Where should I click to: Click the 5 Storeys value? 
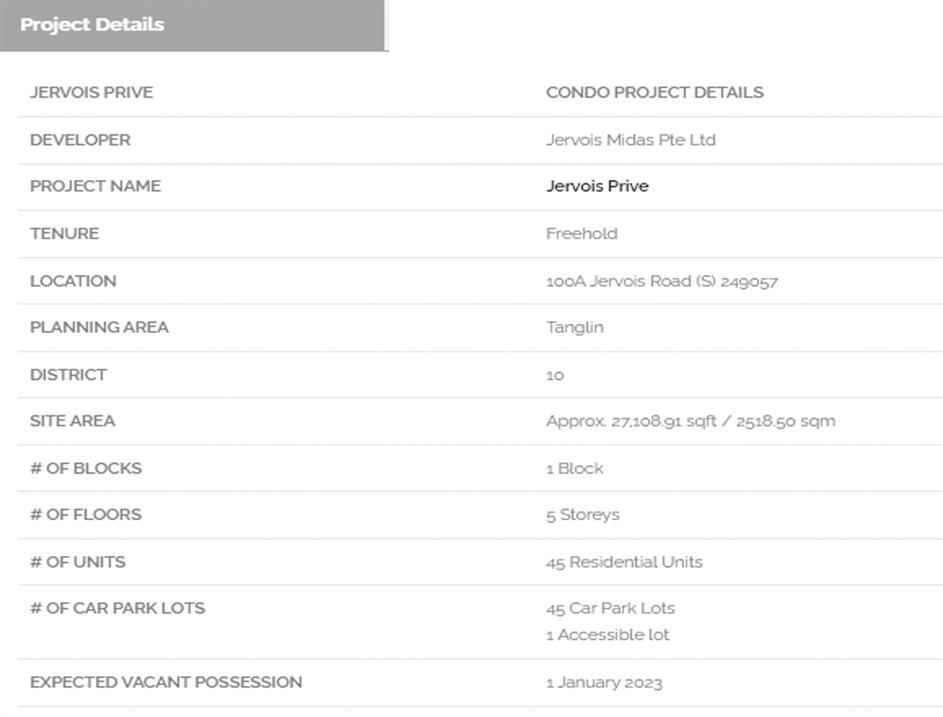(582, 515)
